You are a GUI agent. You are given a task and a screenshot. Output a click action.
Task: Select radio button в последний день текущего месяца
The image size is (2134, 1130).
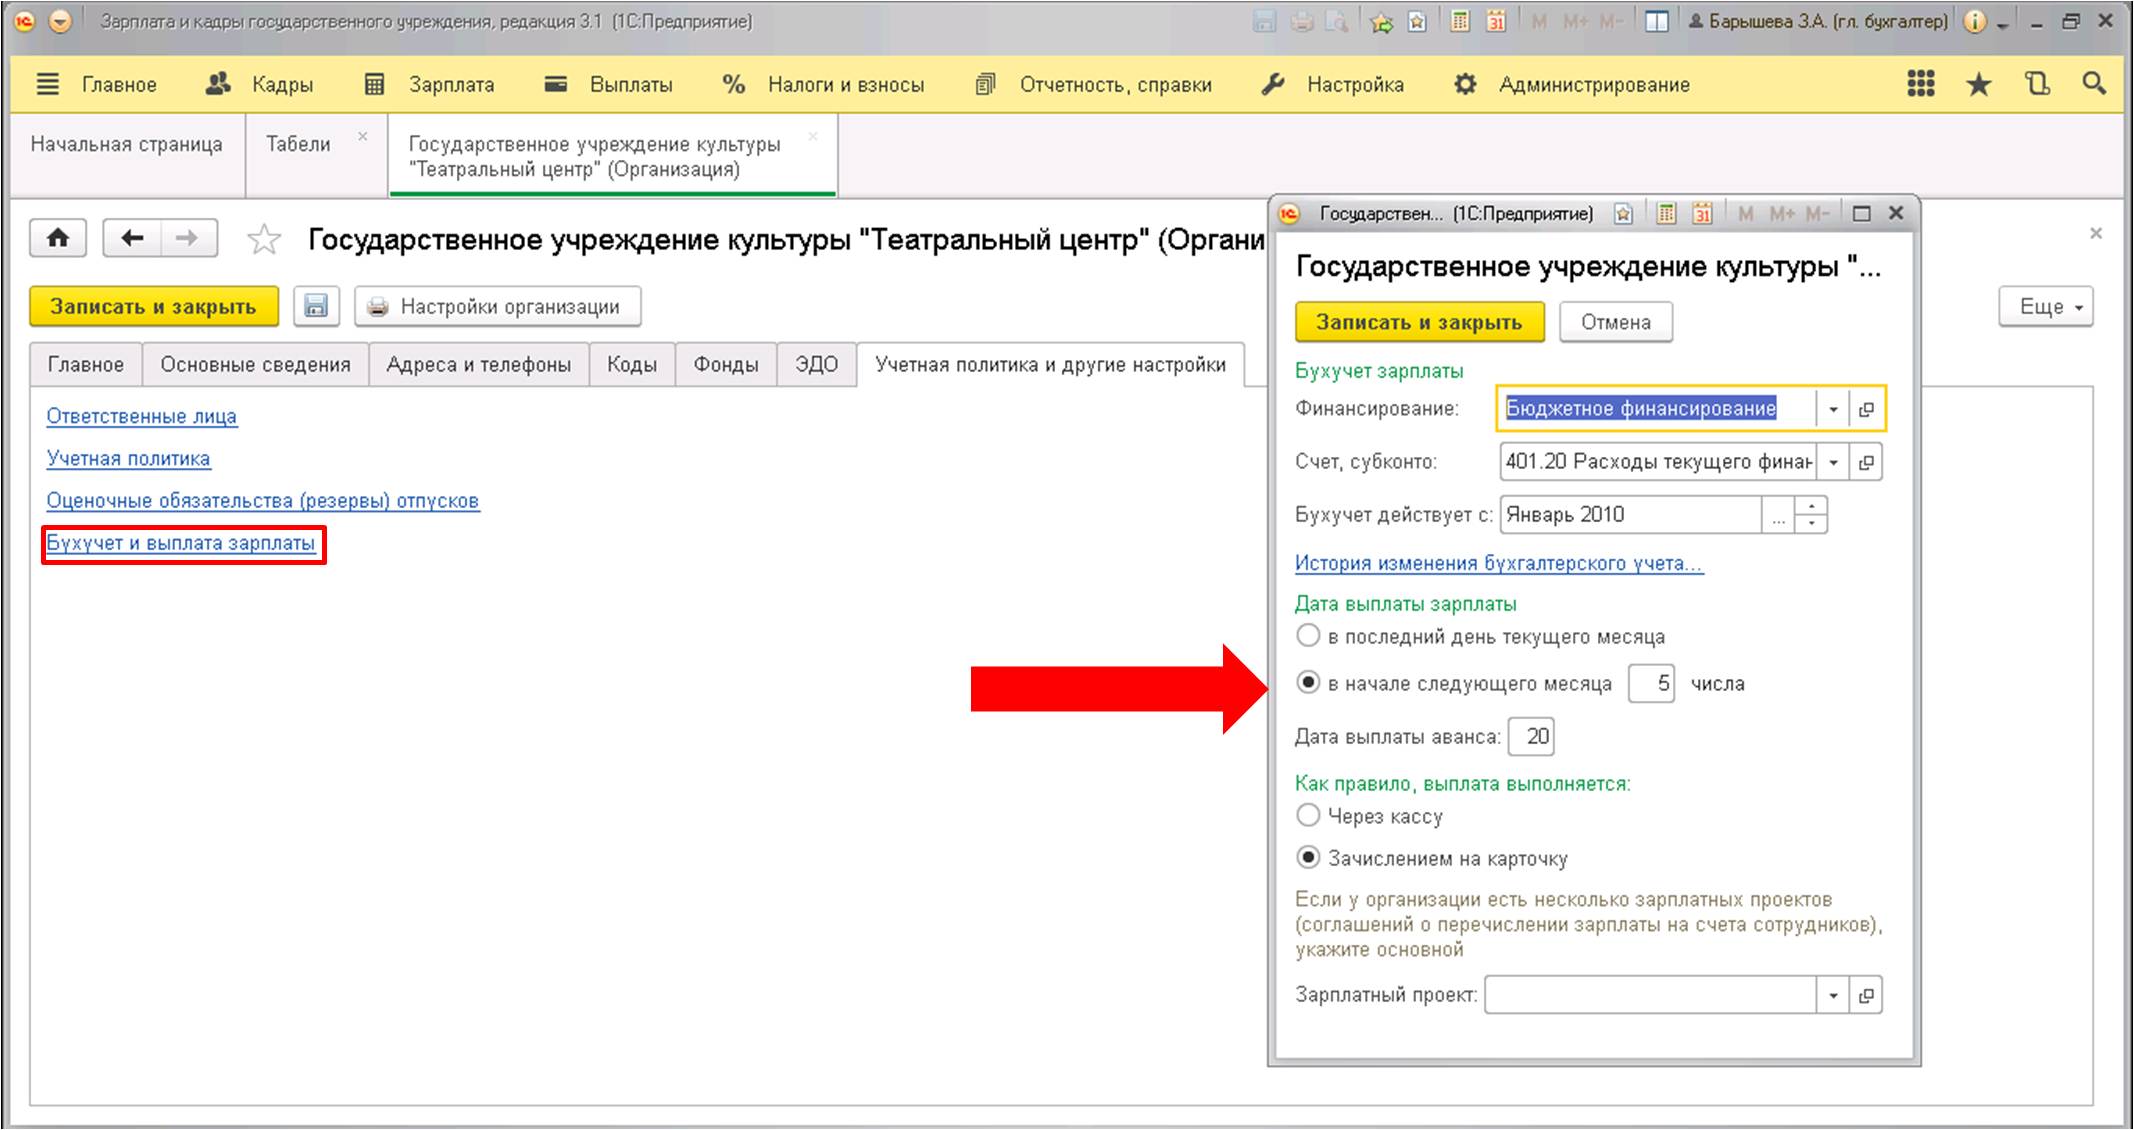1301,638
